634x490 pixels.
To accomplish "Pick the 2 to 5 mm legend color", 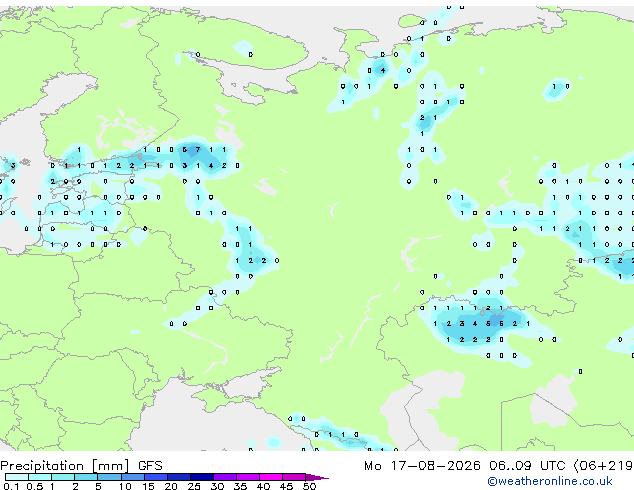I will 86,477.
